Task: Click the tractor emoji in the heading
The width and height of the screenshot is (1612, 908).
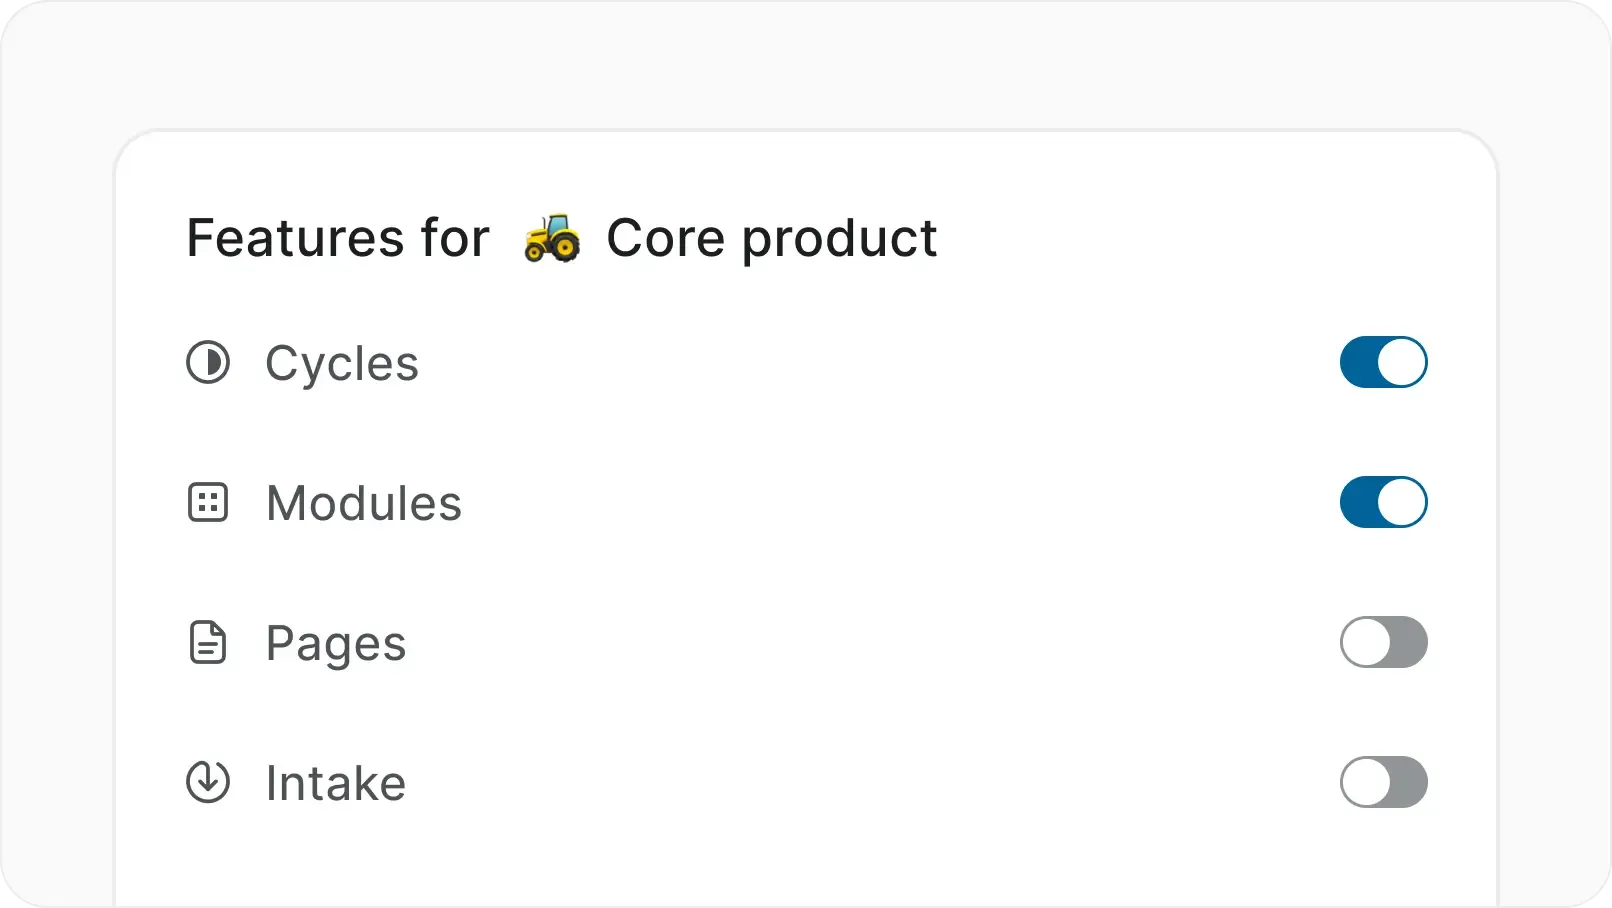Action: [551, 238]
